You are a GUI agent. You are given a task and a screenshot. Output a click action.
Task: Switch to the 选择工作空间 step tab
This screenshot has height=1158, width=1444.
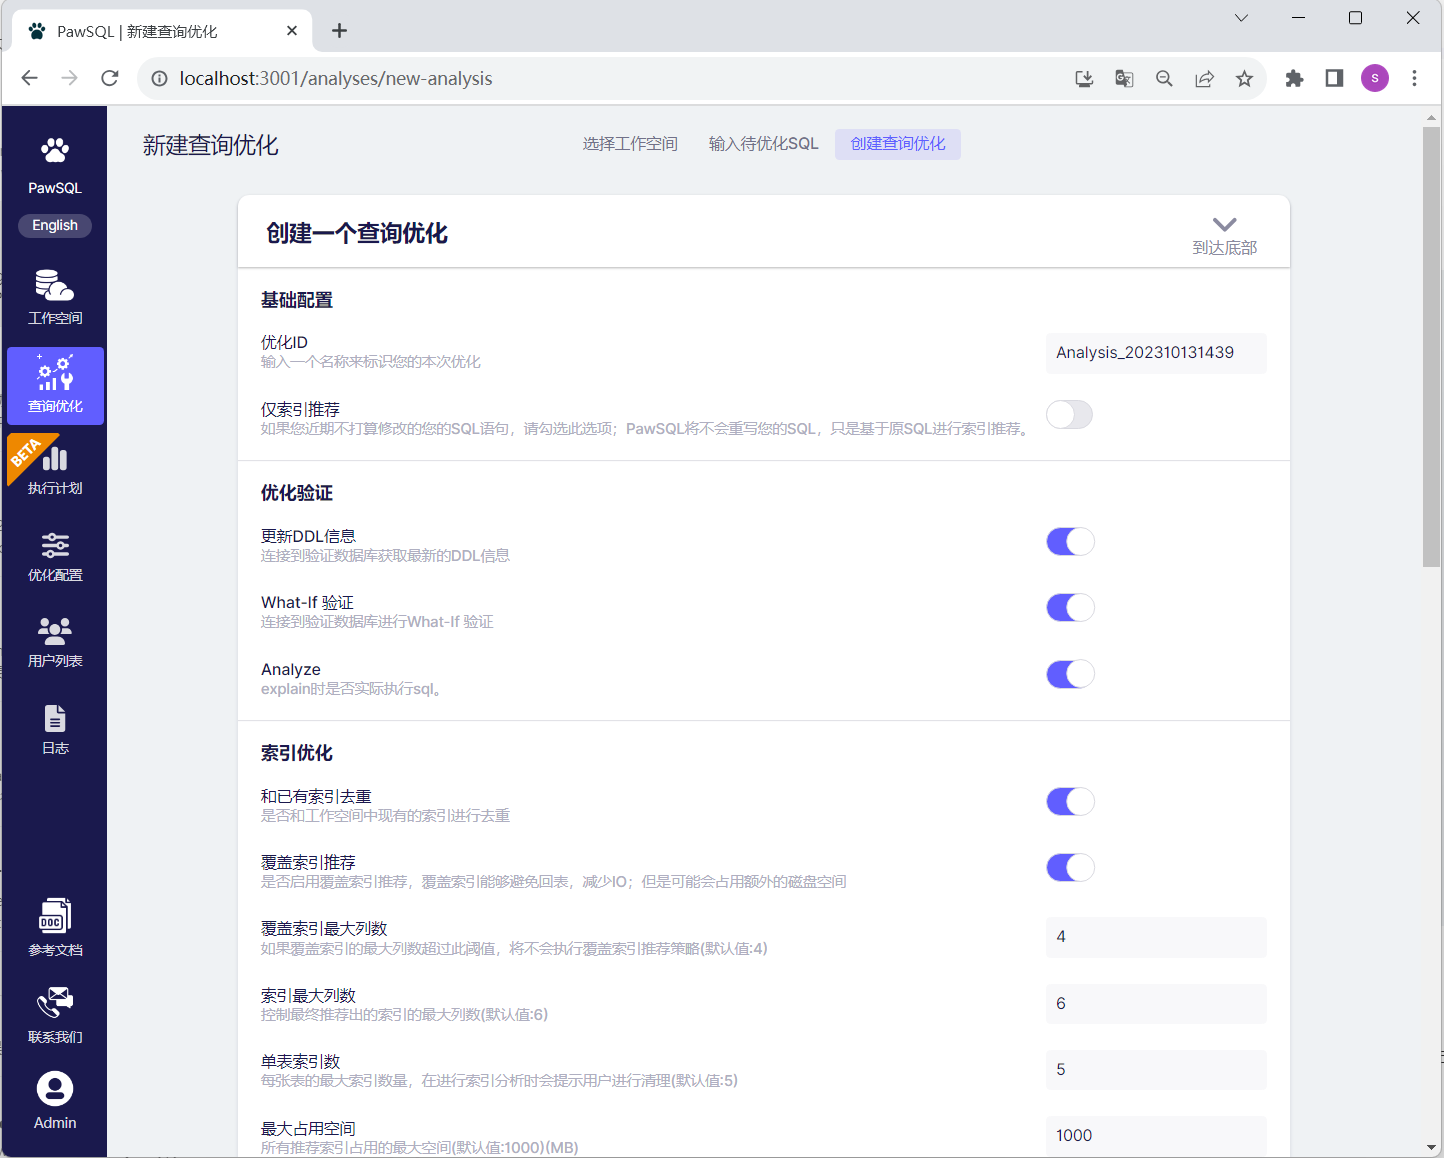[x=630, y=144]
